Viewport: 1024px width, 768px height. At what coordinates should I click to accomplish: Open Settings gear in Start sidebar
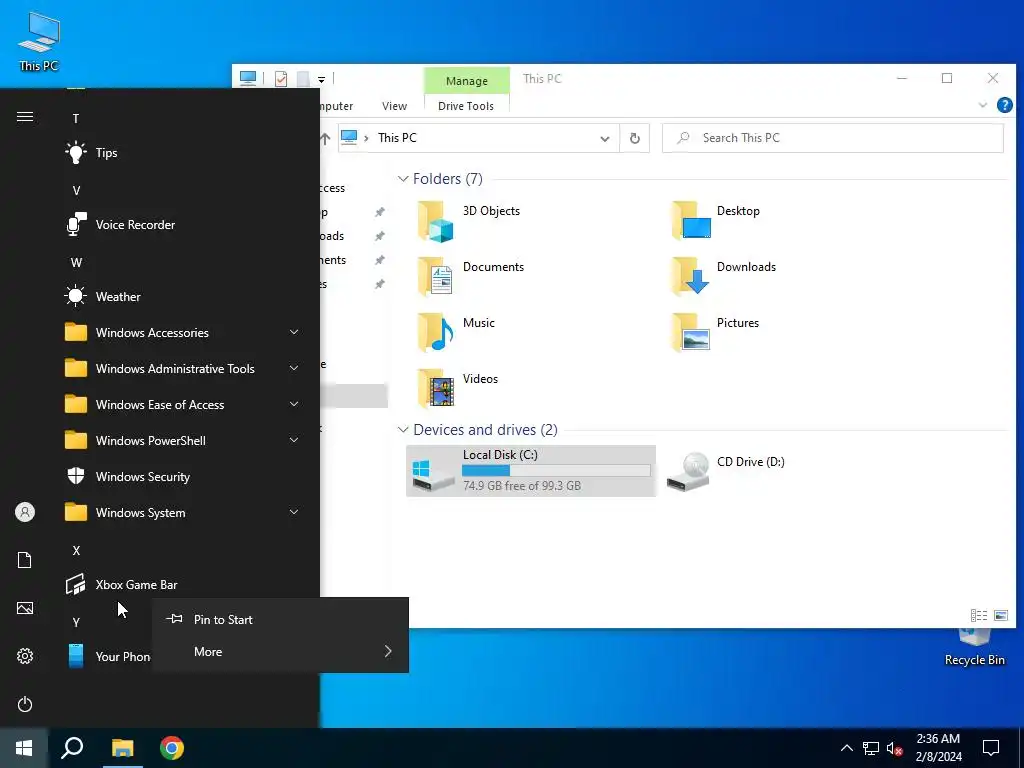click(25, 656)
